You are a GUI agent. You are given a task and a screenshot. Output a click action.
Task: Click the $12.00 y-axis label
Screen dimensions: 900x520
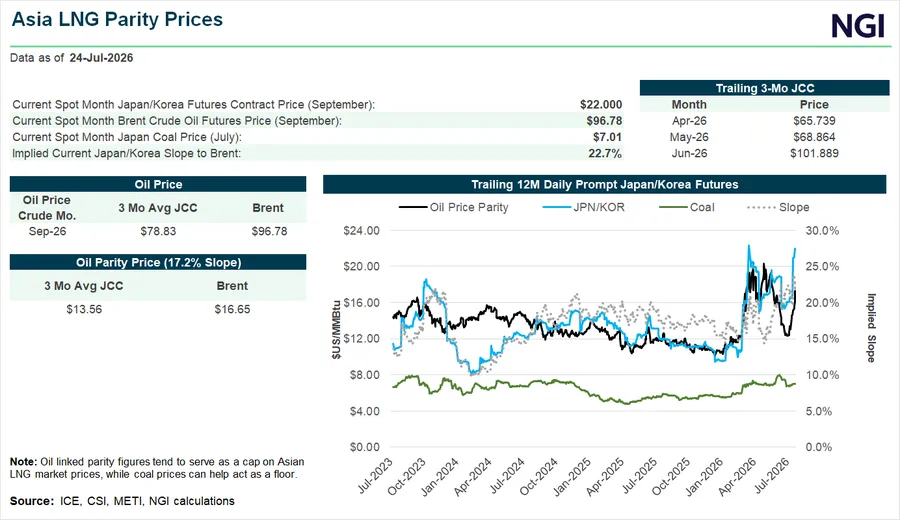point(362,339)
